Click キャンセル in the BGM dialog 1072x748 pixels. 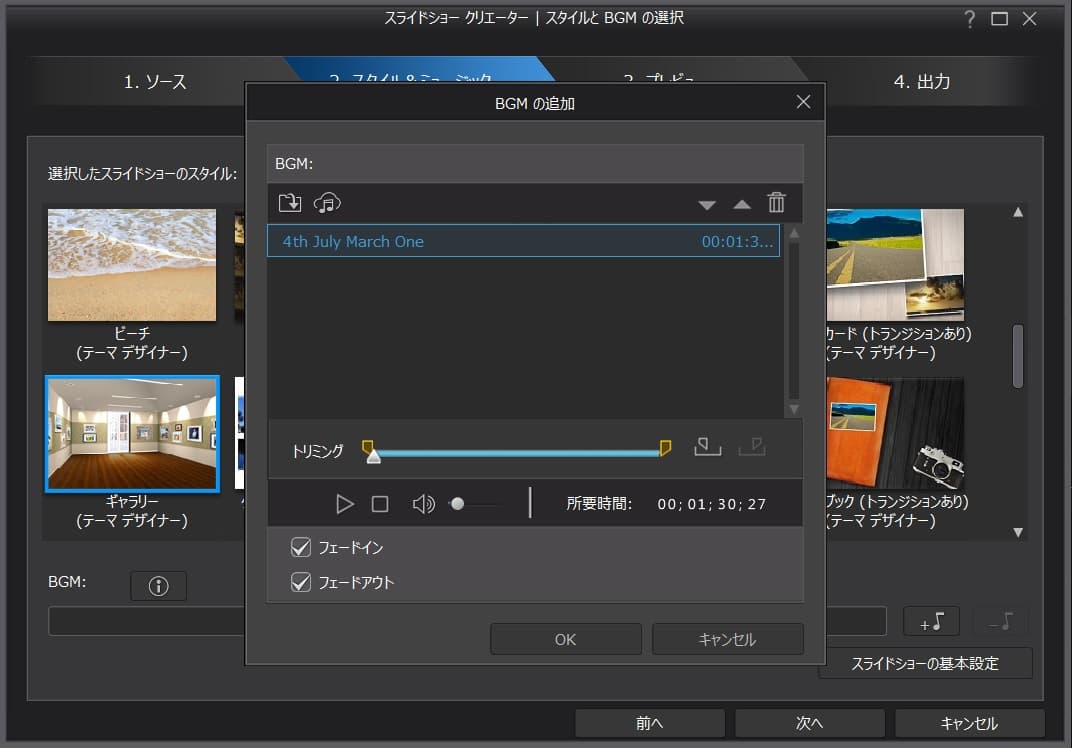727,639
